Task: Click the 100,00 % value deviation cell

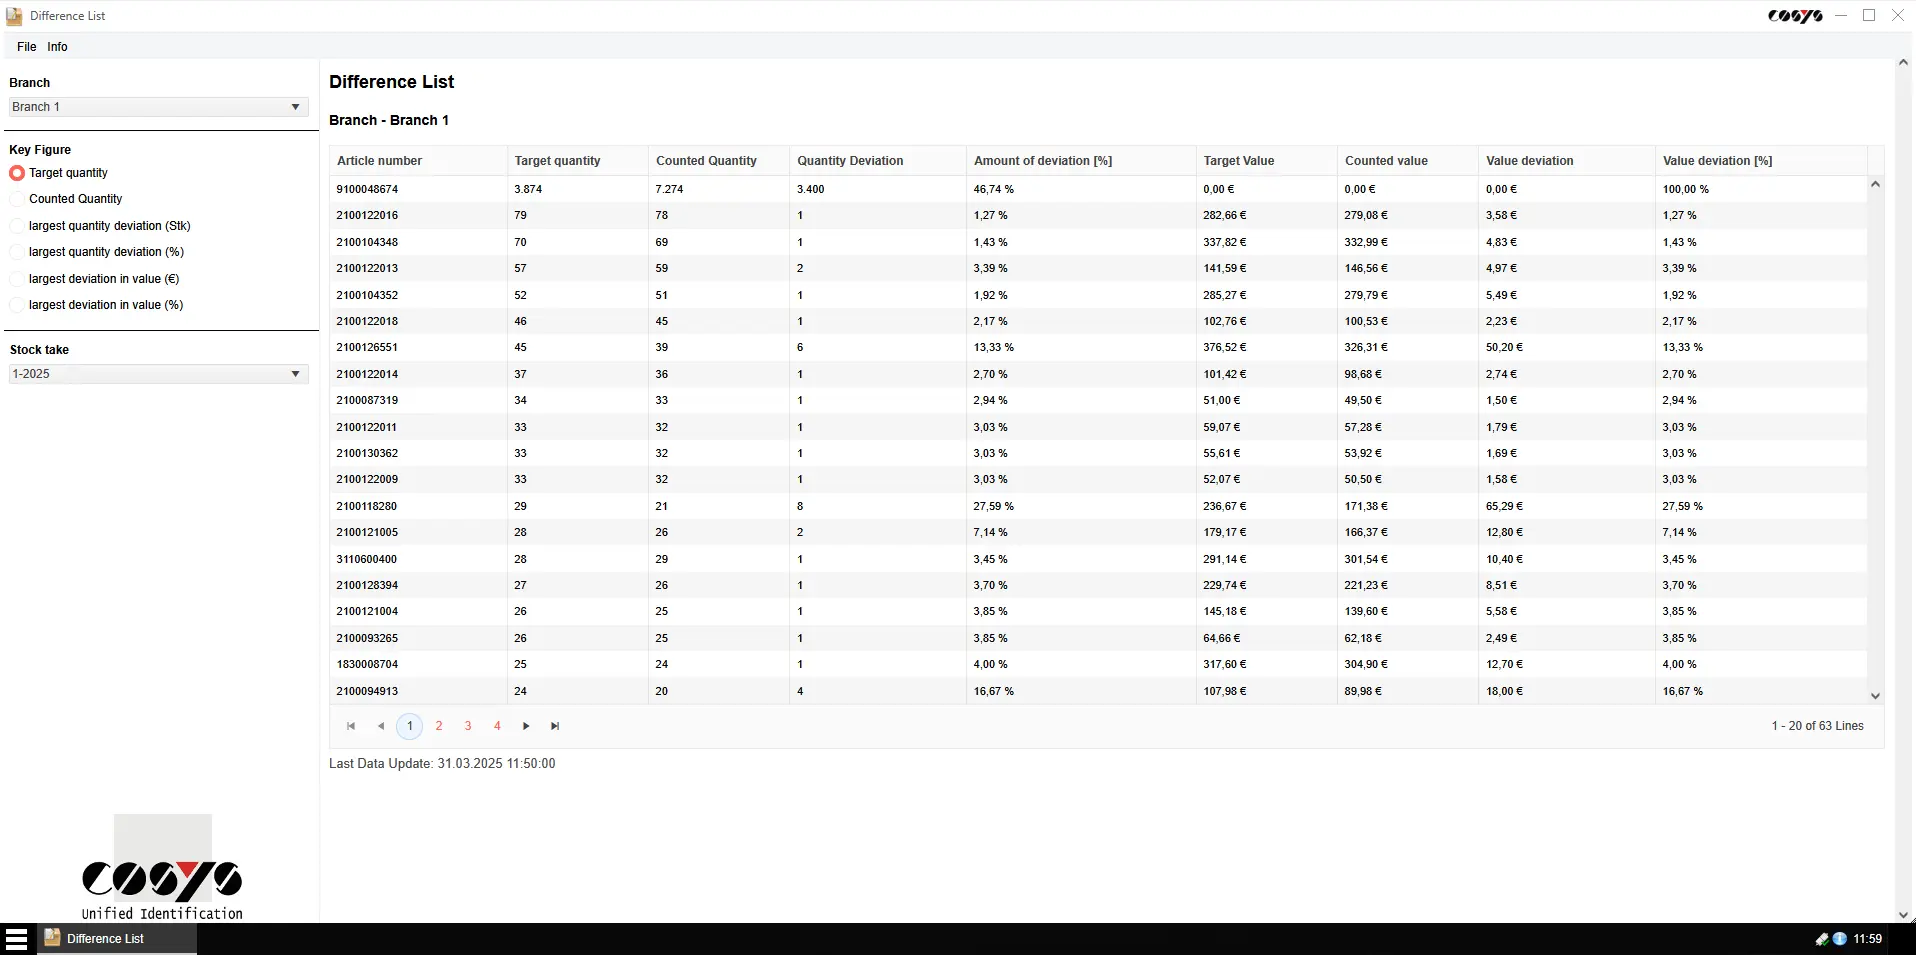Action: coord(1761,189)
